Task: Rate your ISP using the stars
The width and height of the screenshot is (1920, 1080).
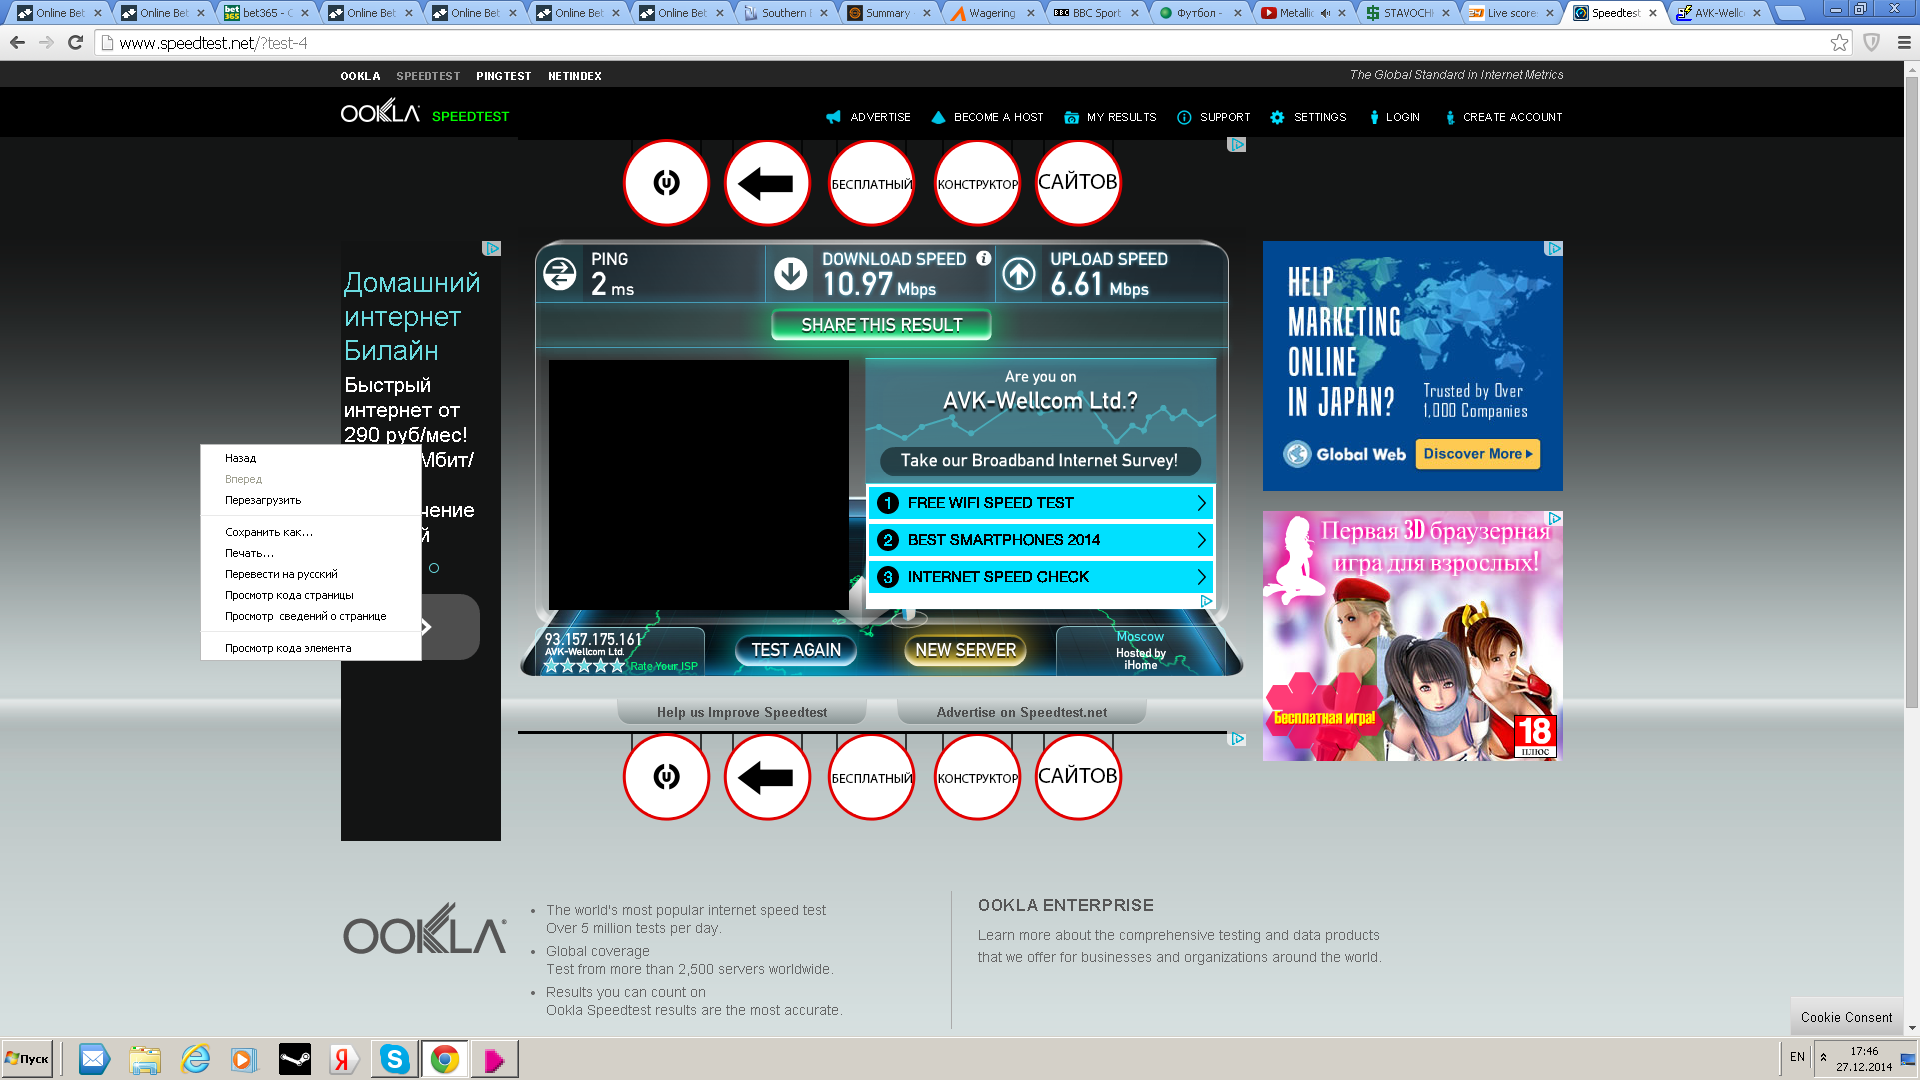Action: 584,666
